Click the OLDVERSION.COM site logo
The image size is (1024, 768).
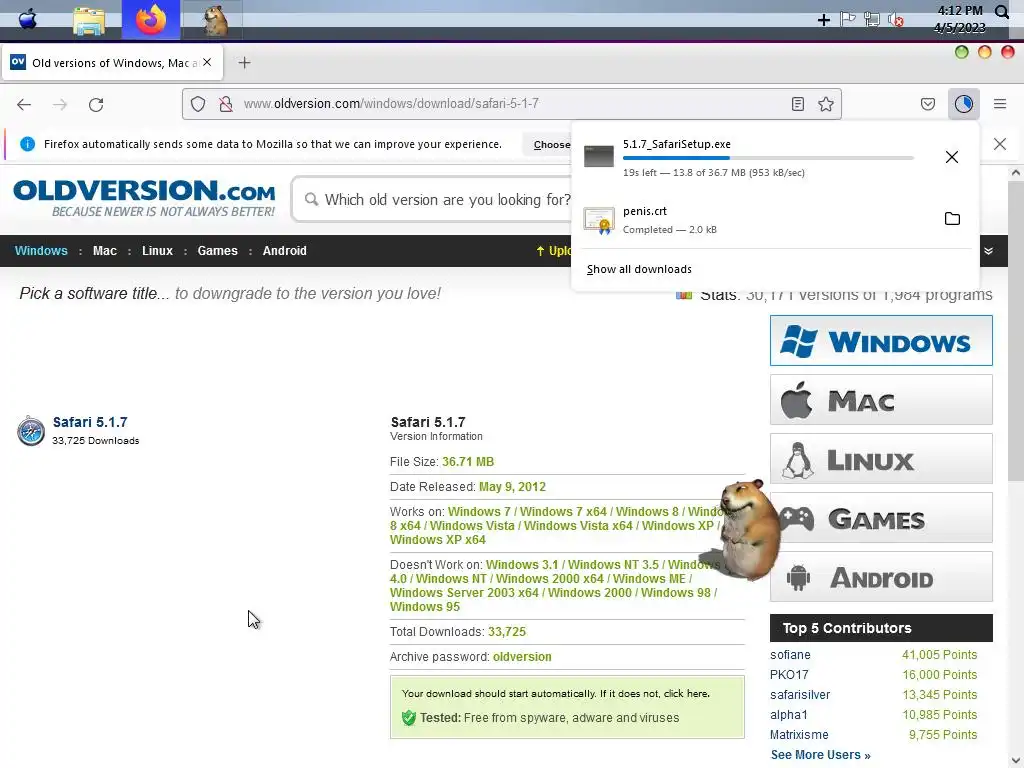point(144,199)
